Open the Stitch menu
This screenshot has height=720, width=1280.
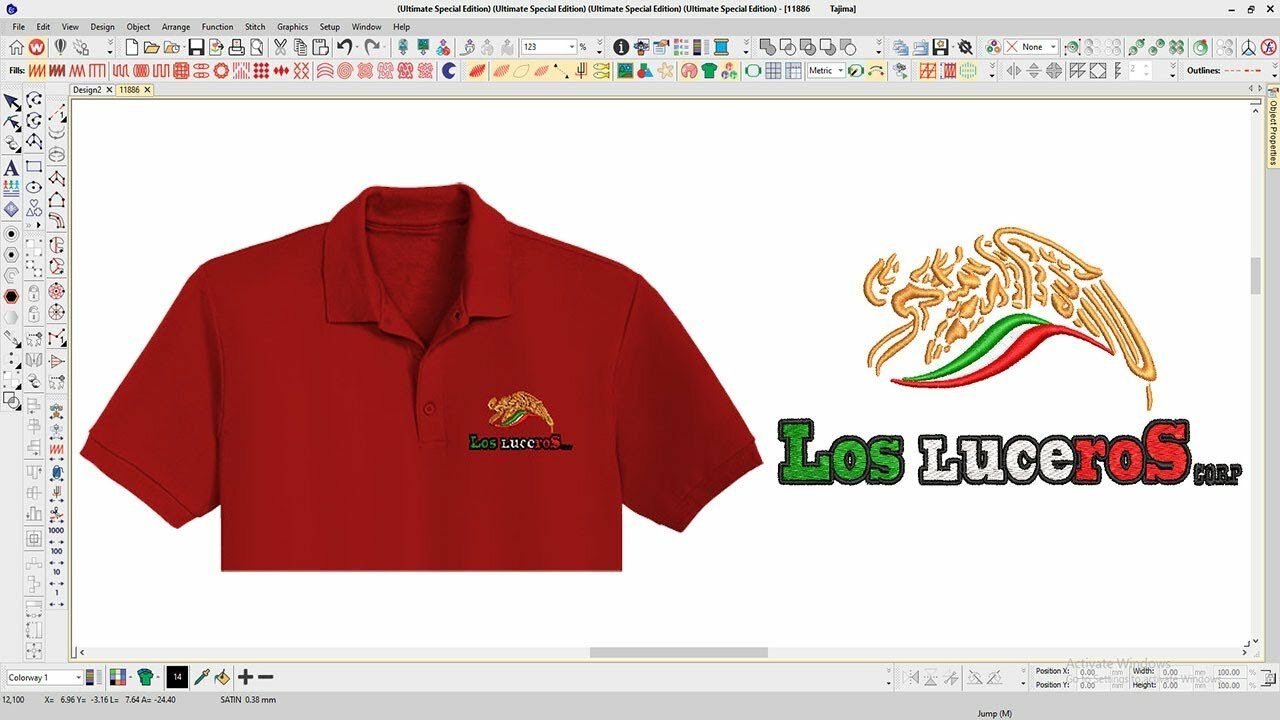pos(255,27)
